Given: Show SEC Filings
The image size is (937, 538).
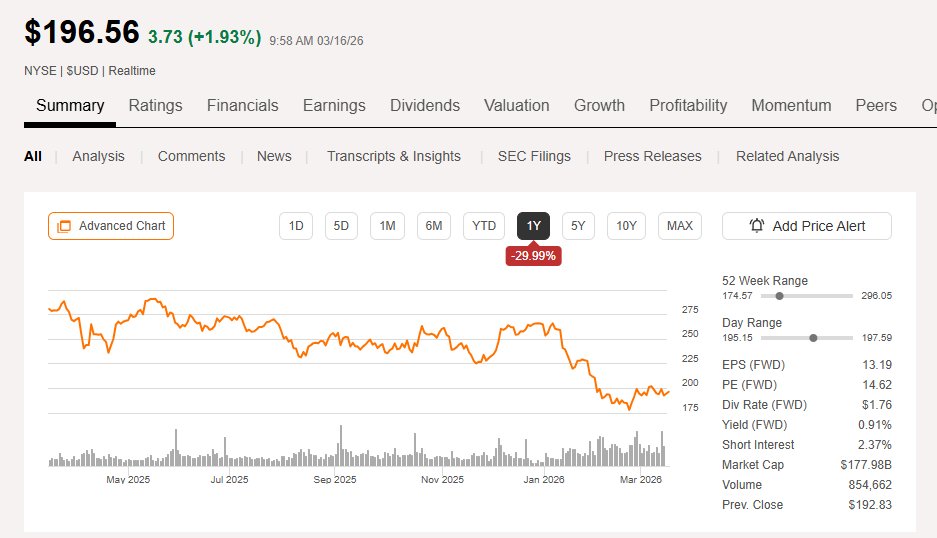Looking at the screenshot, I should tap(534, 157).
